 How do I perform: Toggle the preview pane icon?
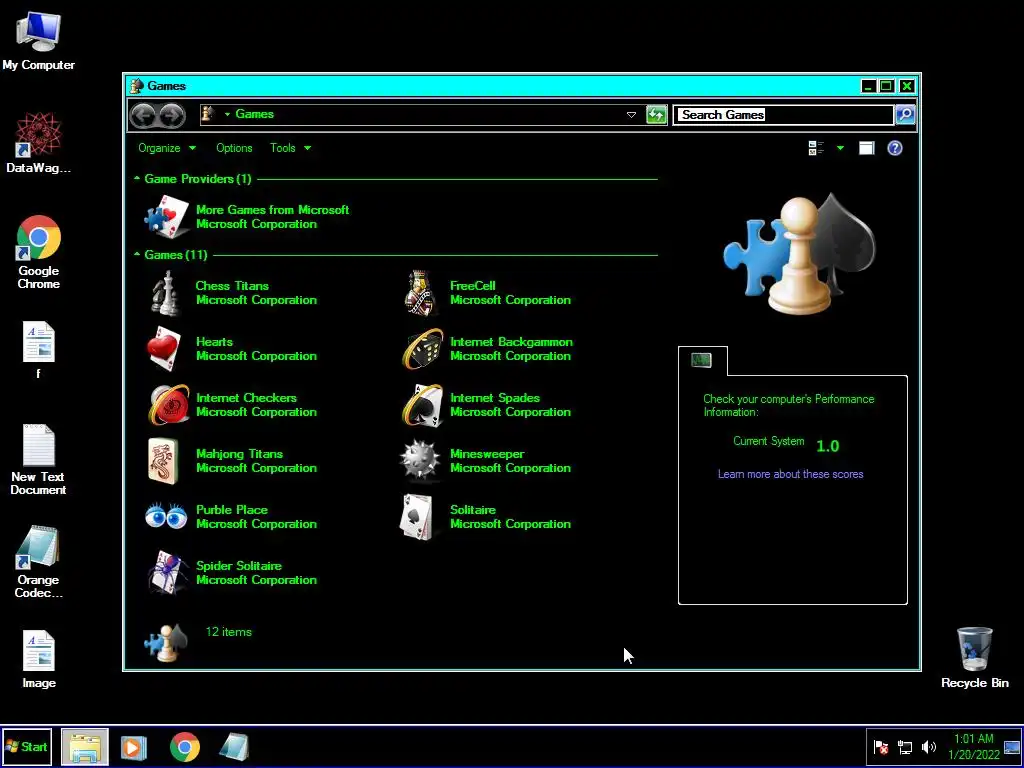point(866,148)
